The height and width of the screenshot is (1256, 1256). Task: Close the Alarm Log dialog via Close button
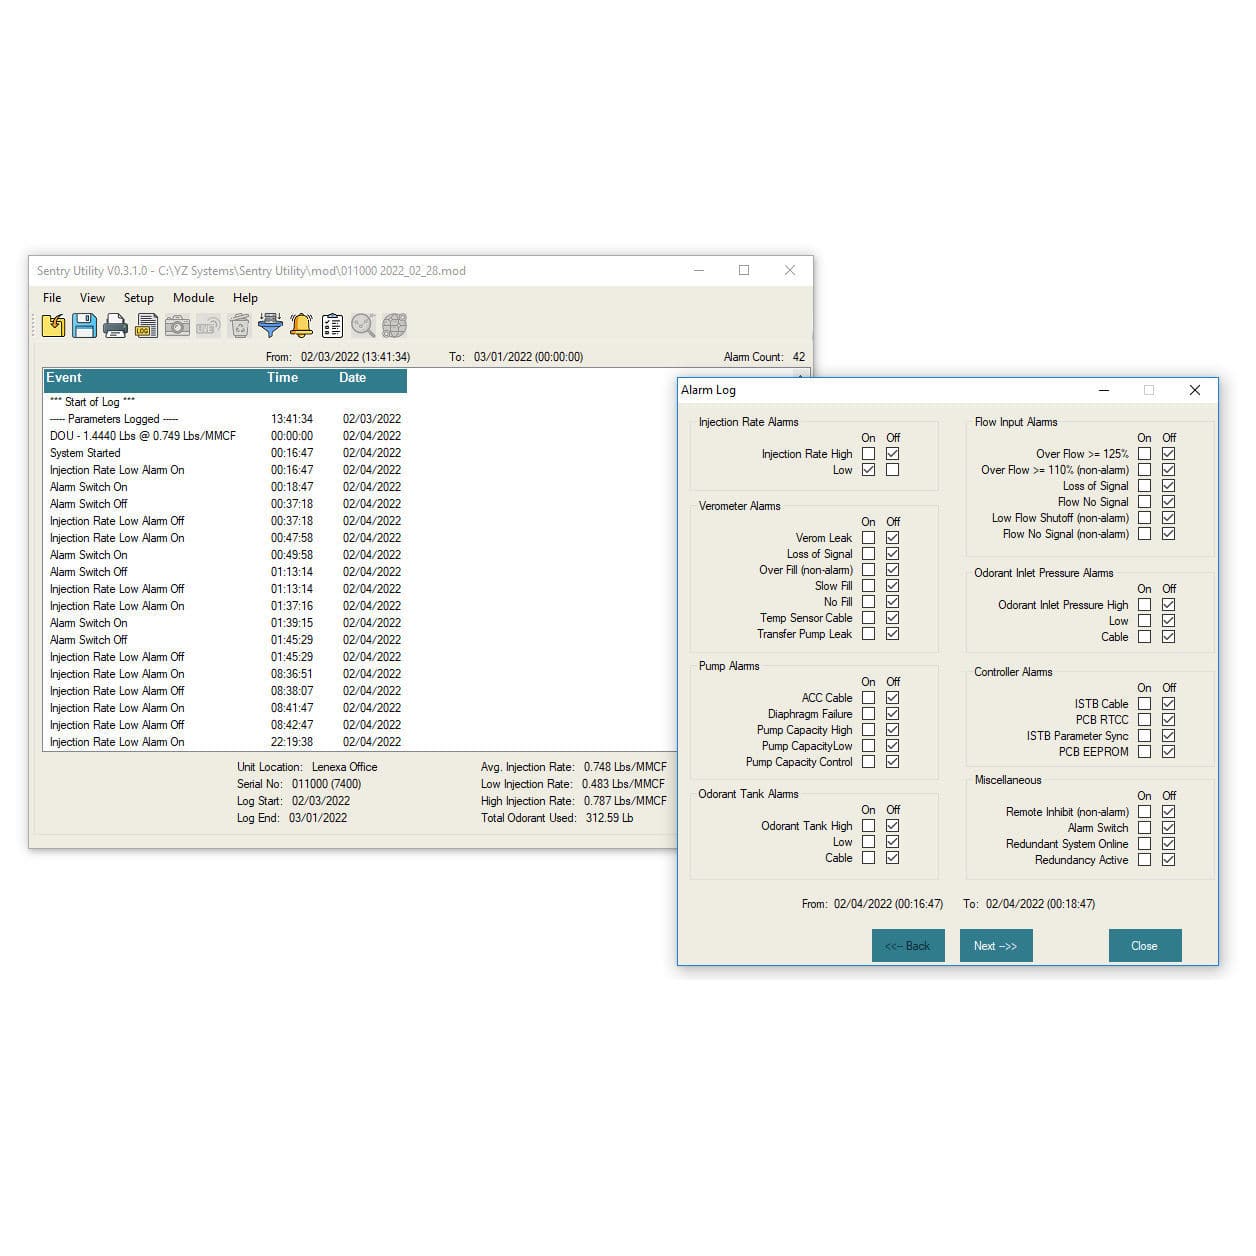1144,945
